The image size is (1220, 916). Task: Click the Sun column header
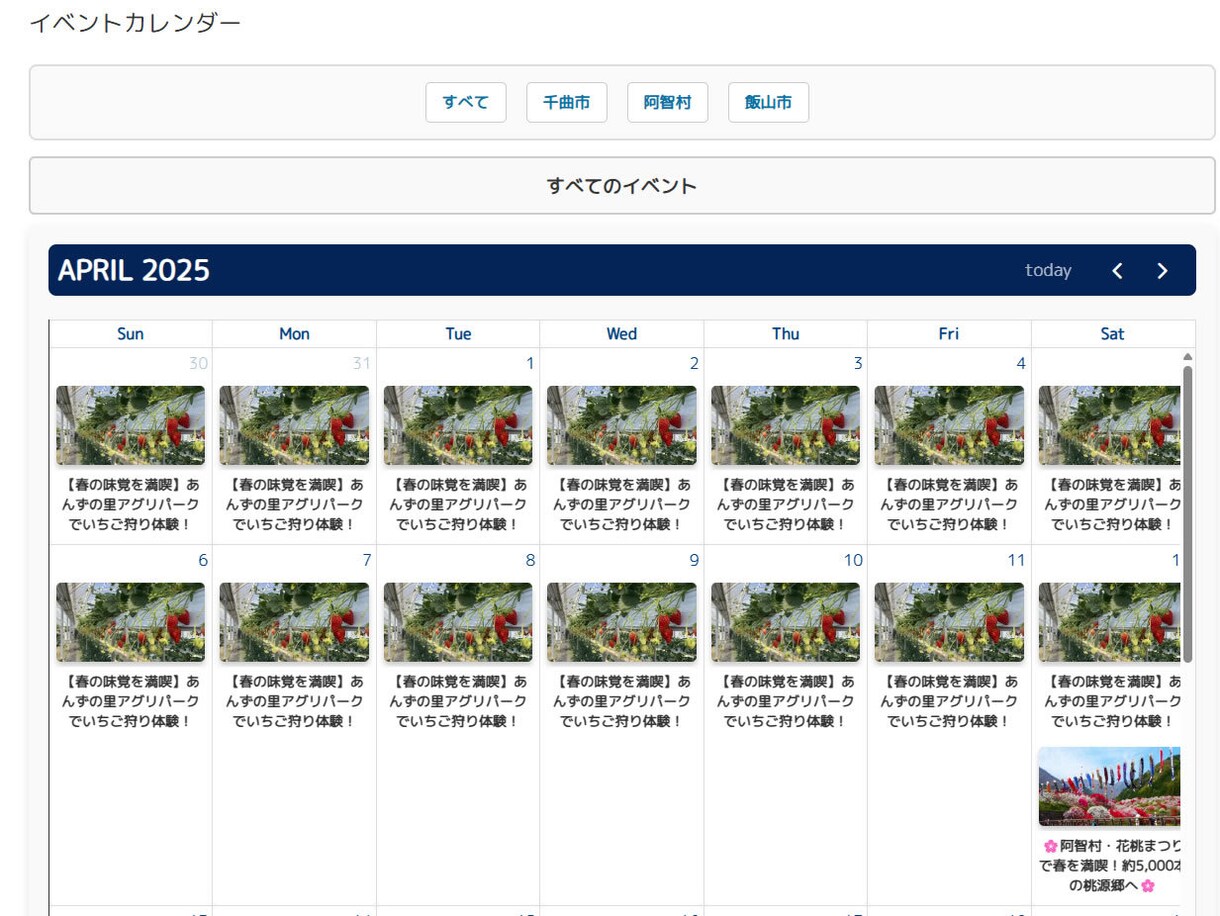[131, 334]
